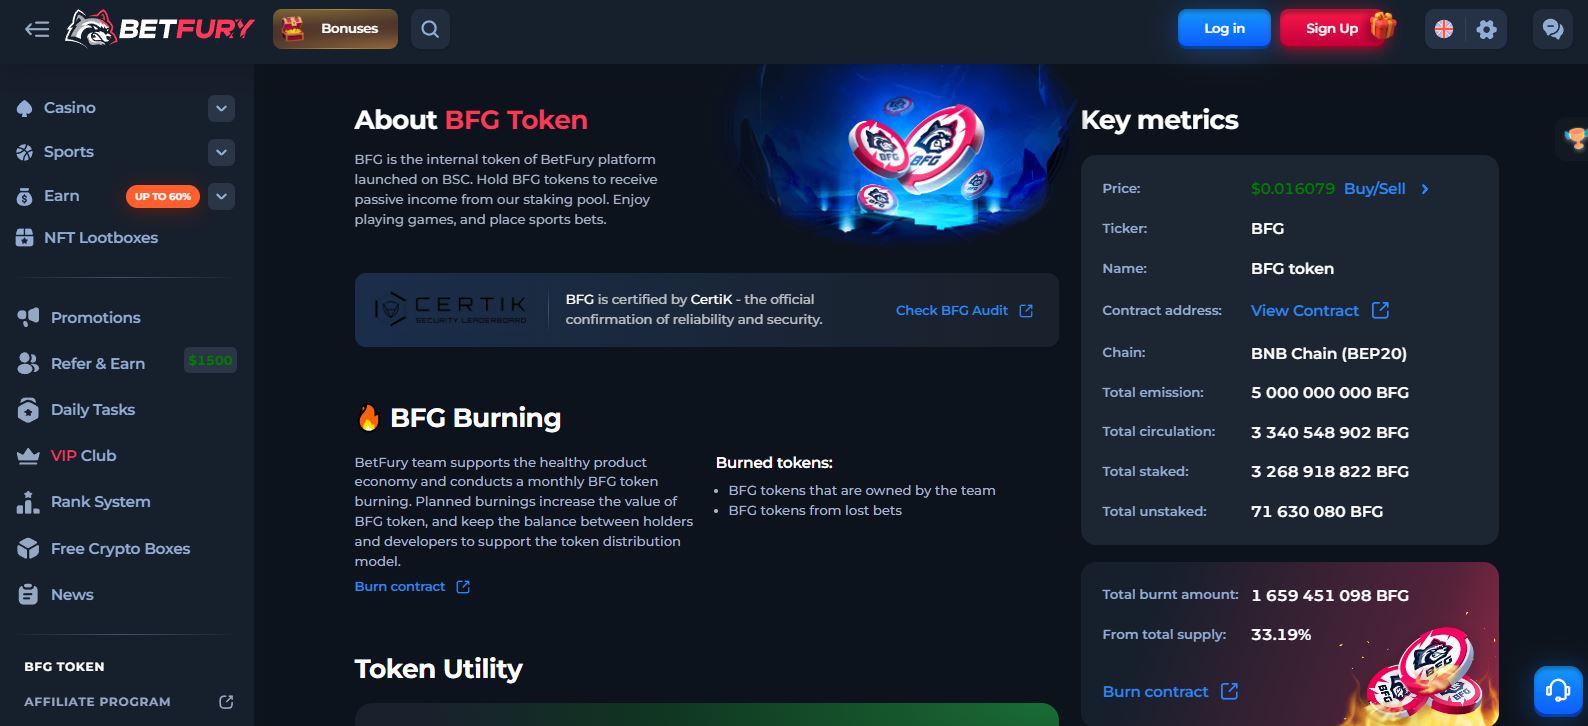Viewport: 1588px width, 726px height.
Task: Click the language flag icon
Action: pos(1444,29)
